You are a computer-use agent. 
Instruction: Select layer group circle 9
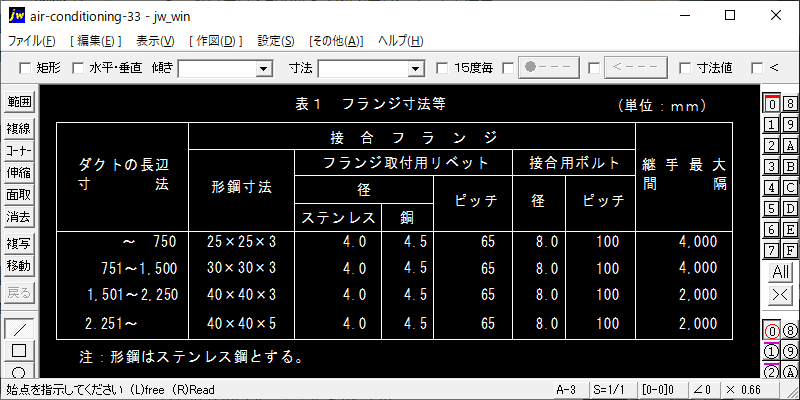790,352
